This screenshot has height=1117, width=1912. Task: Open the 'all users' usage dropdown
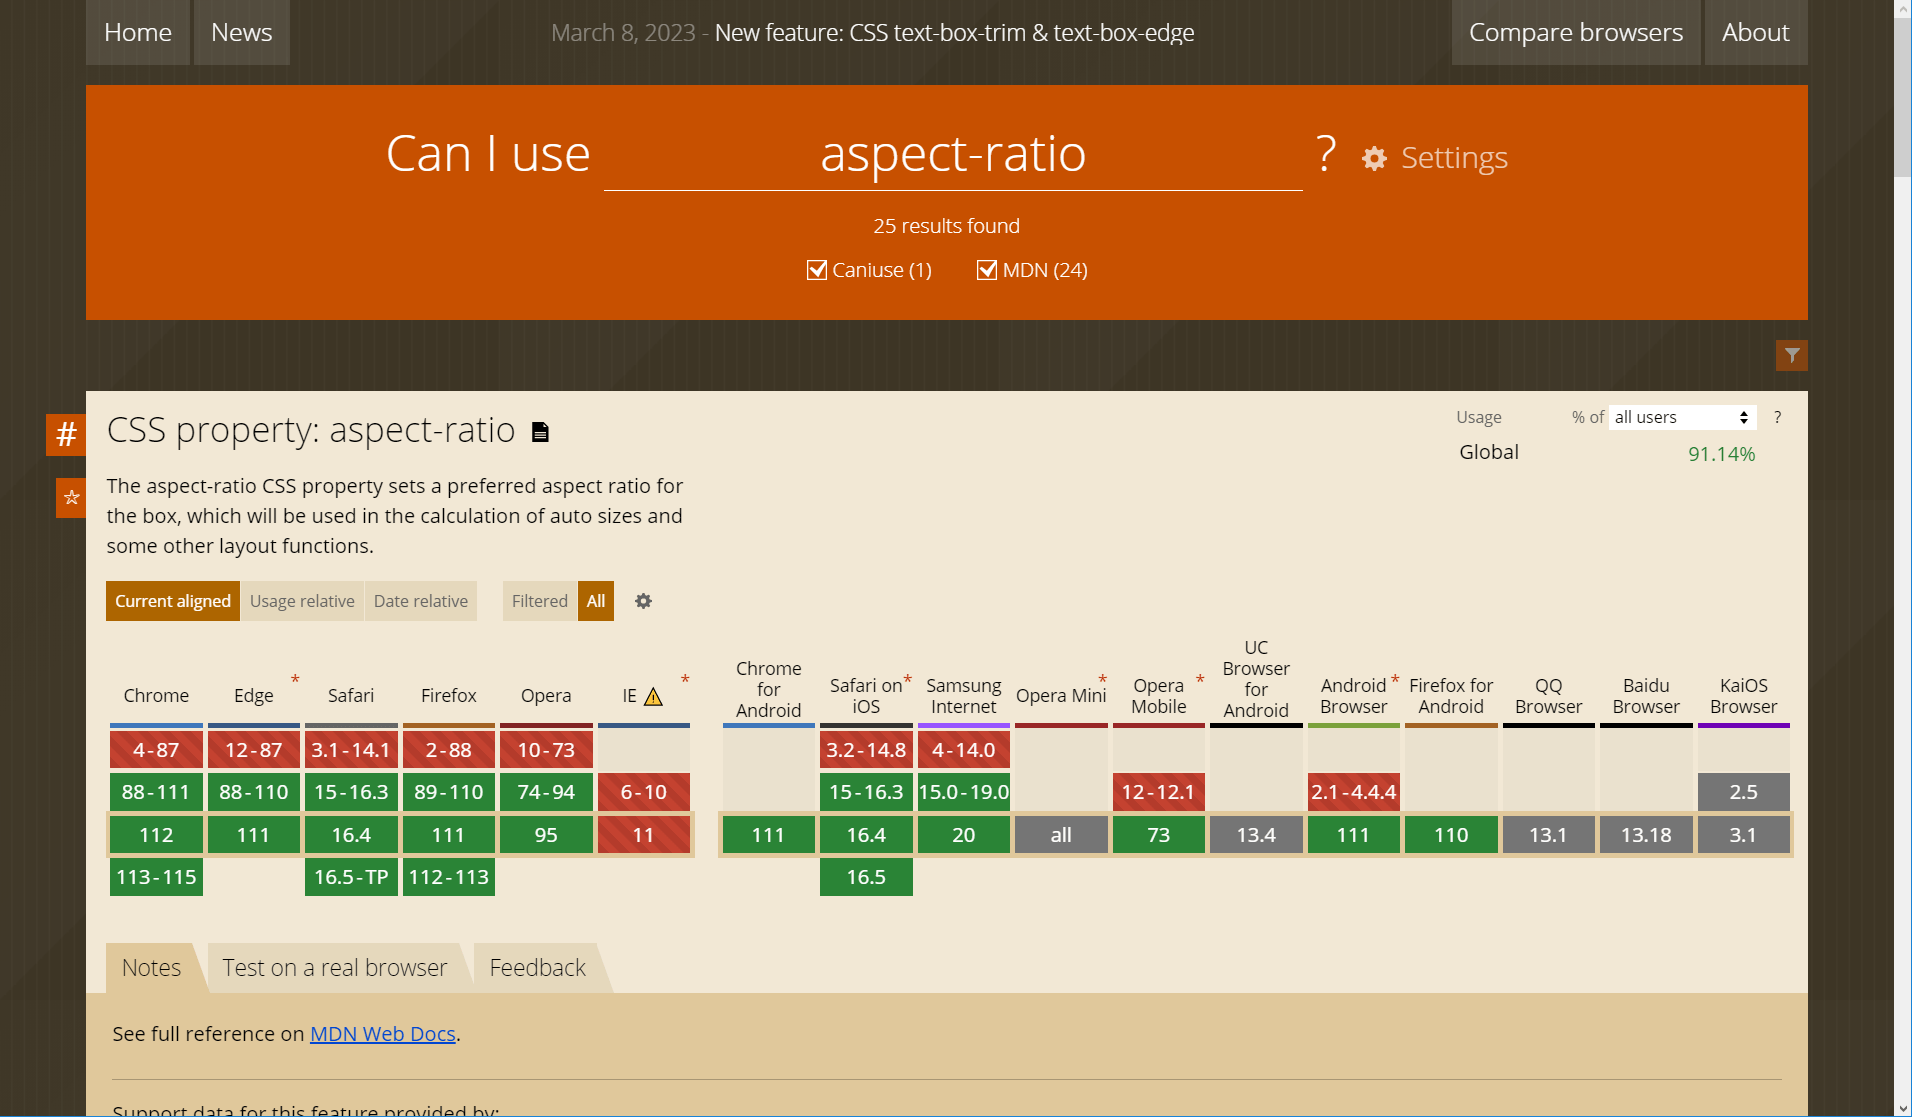point(1683,417)
